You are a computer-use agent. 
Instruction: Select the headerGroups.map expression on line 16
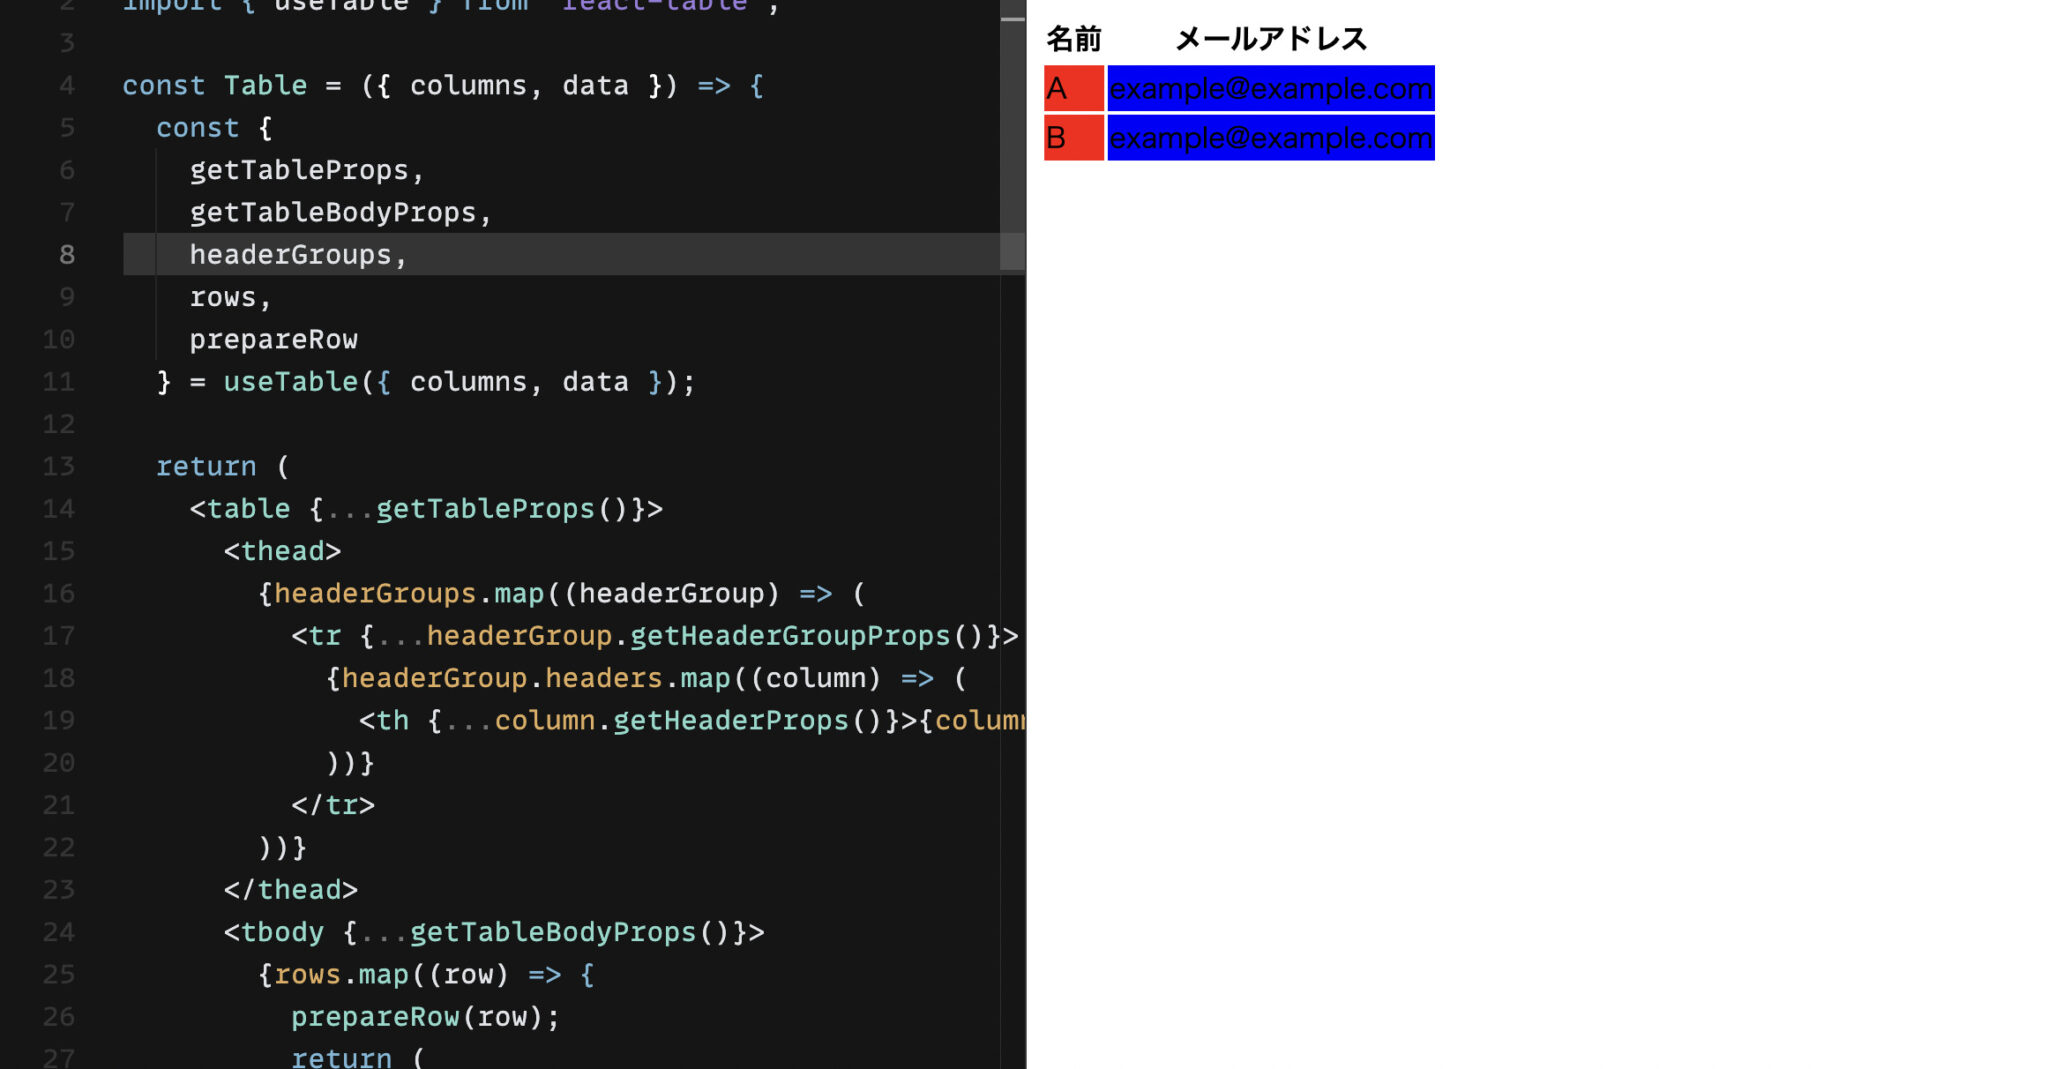click(410, 593)
